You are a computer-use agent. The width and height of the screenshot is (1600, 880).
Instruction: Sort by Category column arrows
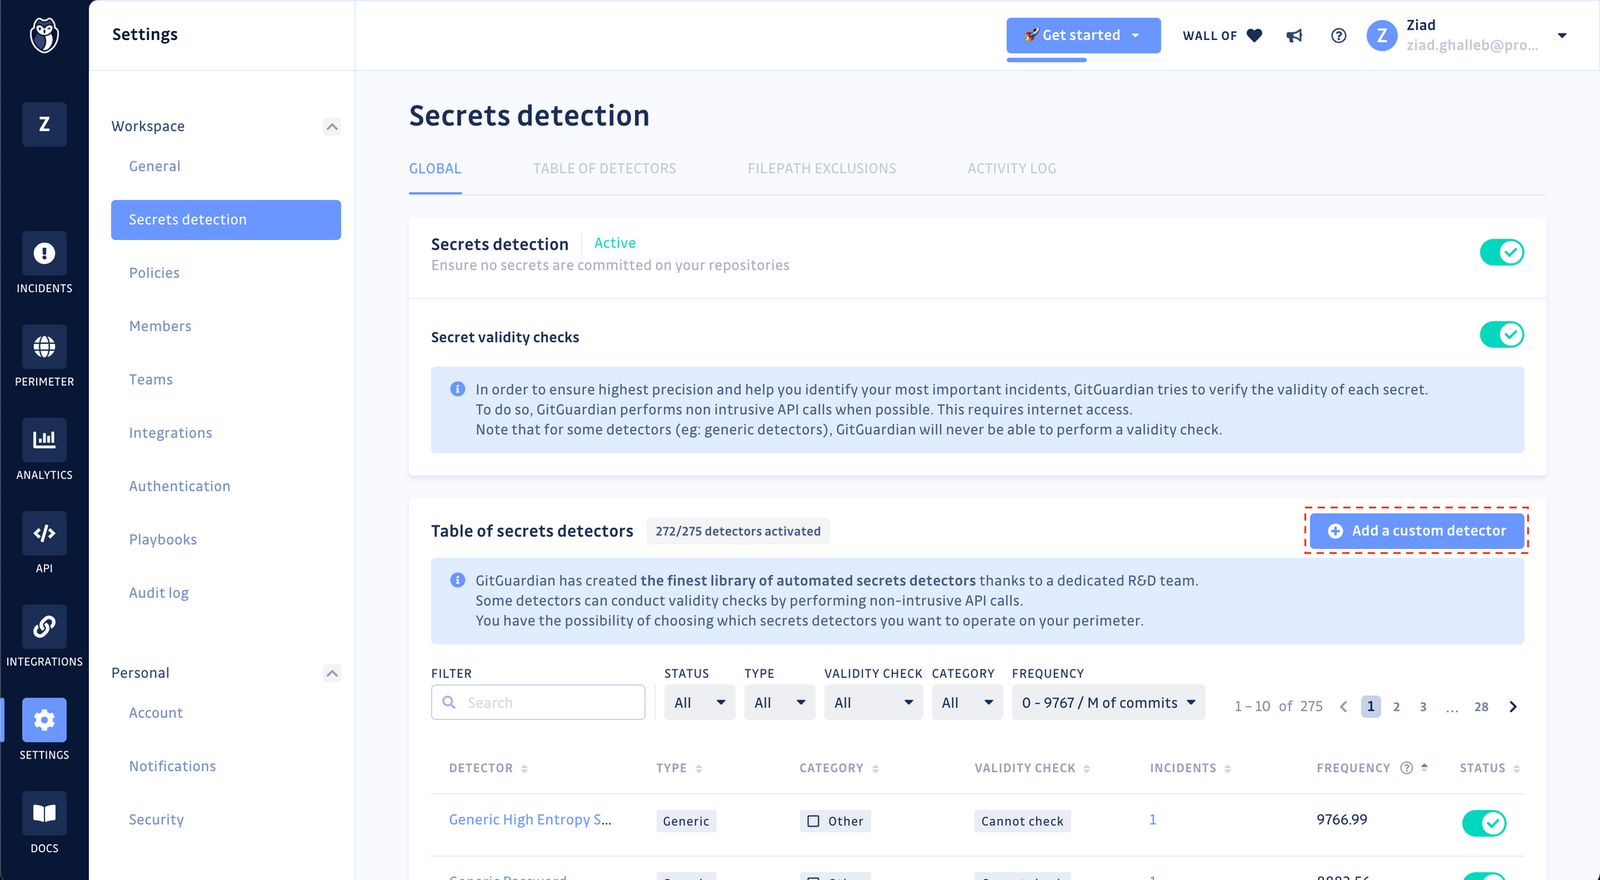[x=875, y=768]
